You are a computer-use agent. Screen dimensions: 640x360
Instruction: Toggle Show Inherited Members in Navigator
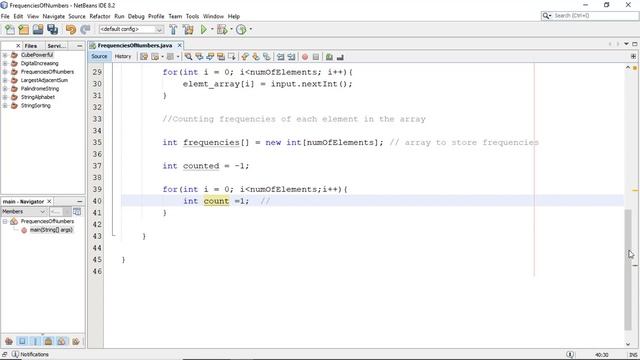(x=9, y=341)
